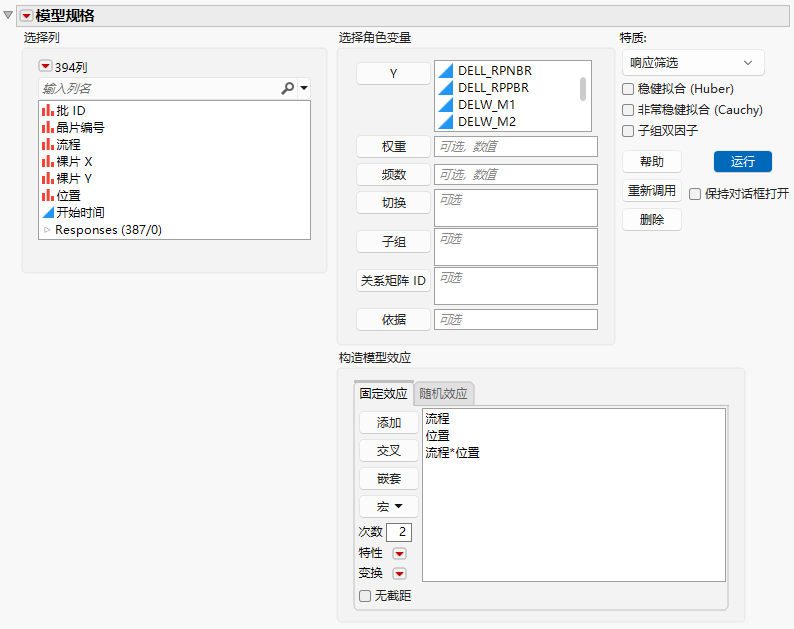The height and width of the screenshot is (629, 794).
Task: Select the 流程*位置 interaction effect
Action: coord(452,453)
